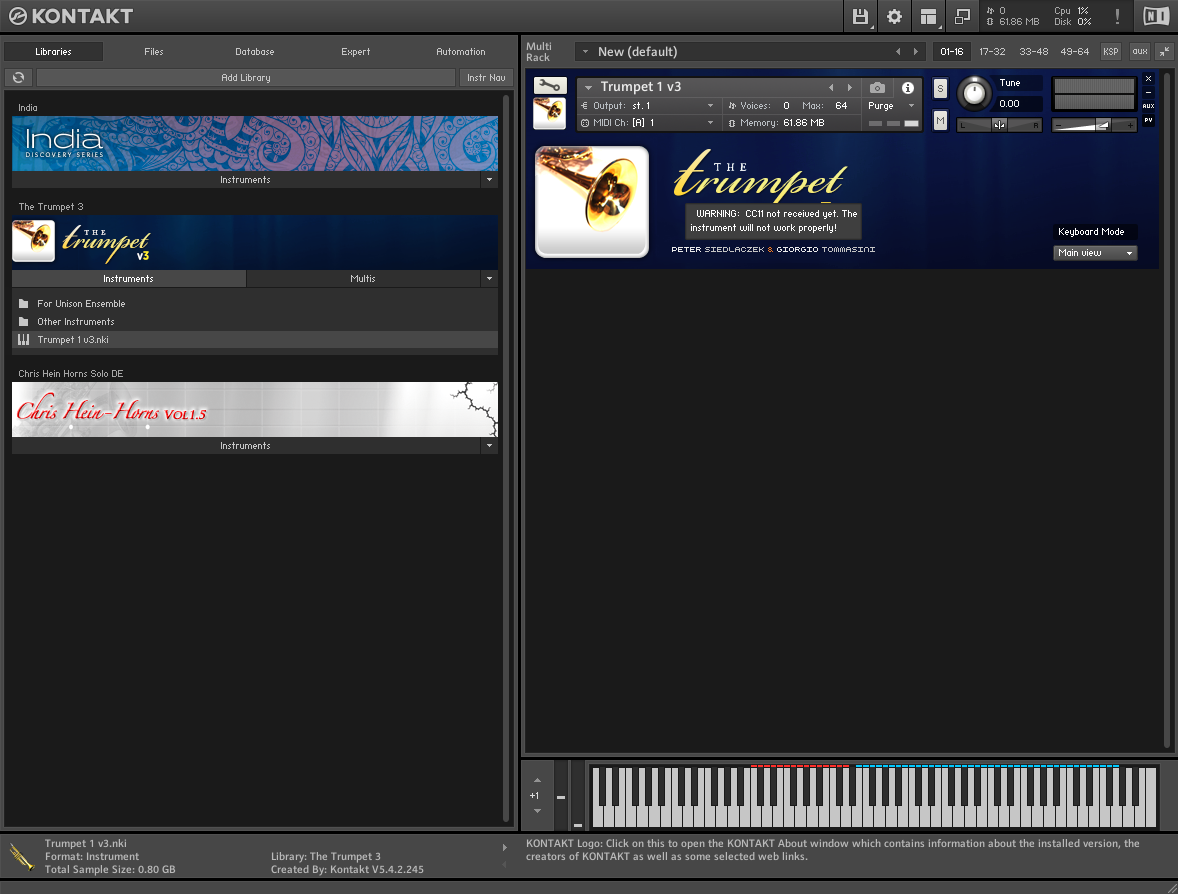Switch to the Files tab
Image resolution: width=1178 pixels, height=894 pixels.
(154, 52)
